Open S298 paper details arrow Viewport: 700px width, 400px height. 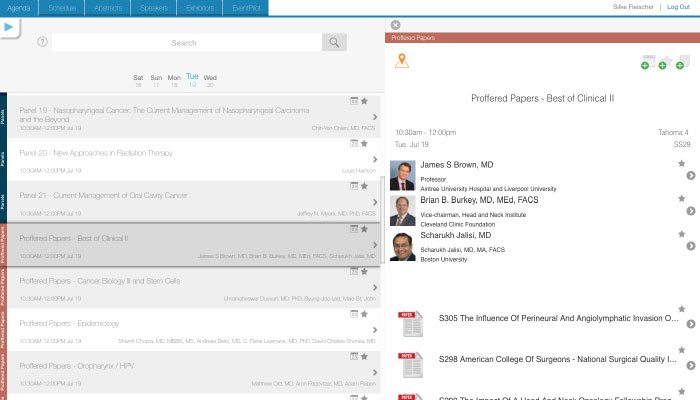point(691,366)
